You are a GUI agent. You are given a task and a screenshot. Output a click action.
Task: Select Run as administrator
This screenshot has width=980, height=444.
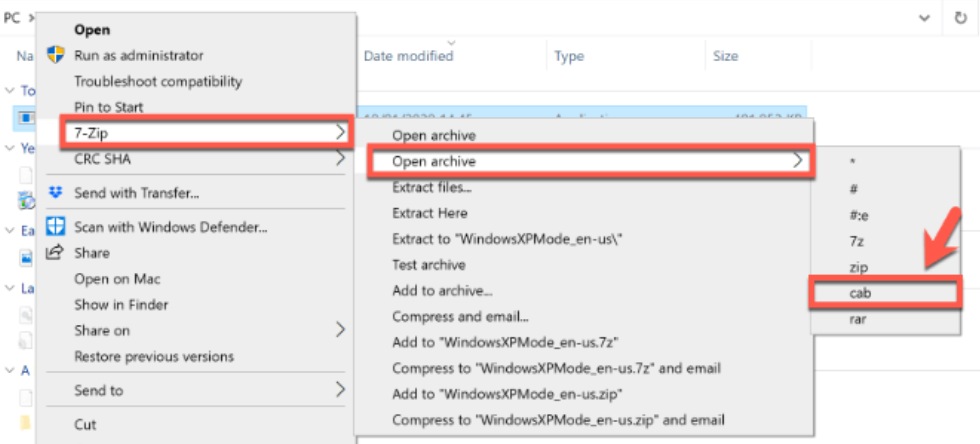pyautogui.click(x=139, y=55)
